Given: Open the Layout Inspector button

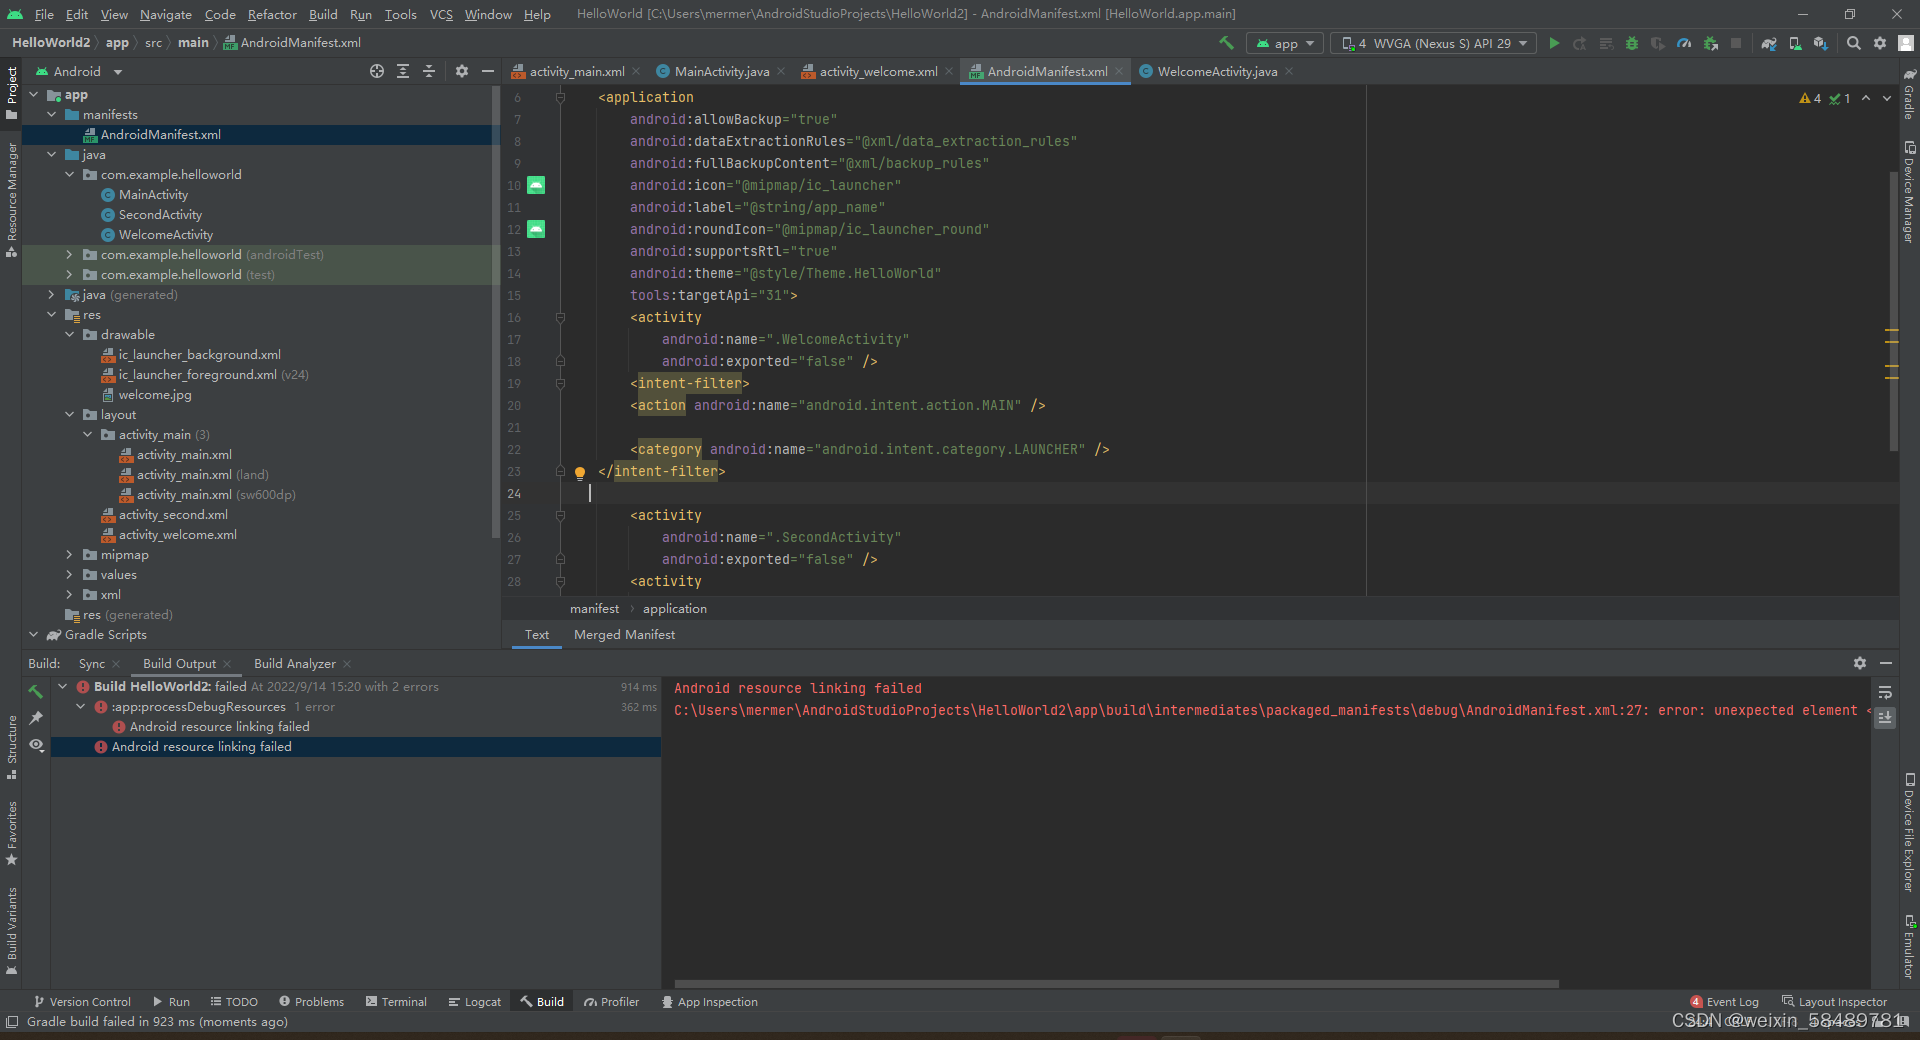Looking at the screenshot, I should pos(1834,1001).
